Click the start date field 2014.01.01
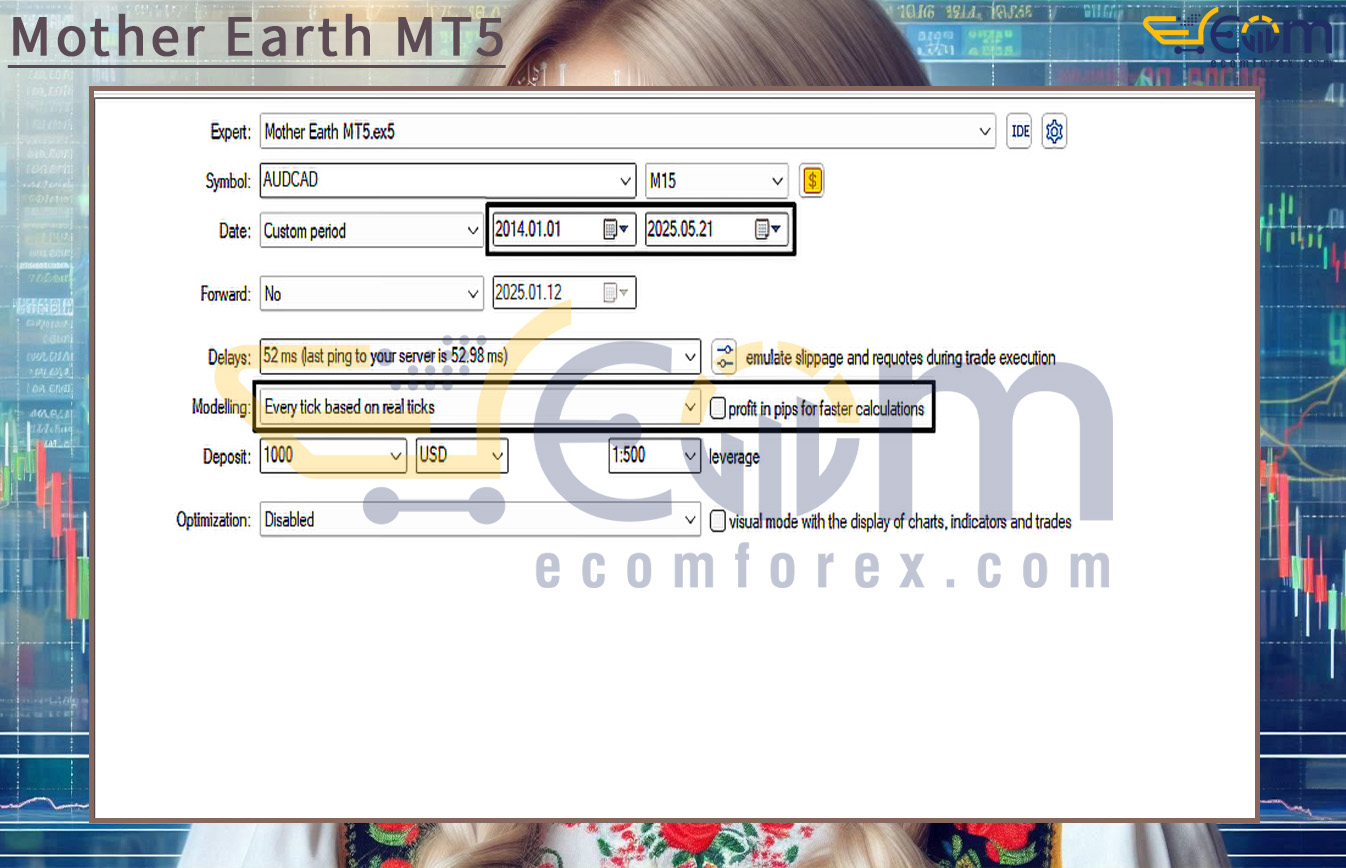1346x868 pixels. [563, 230]
